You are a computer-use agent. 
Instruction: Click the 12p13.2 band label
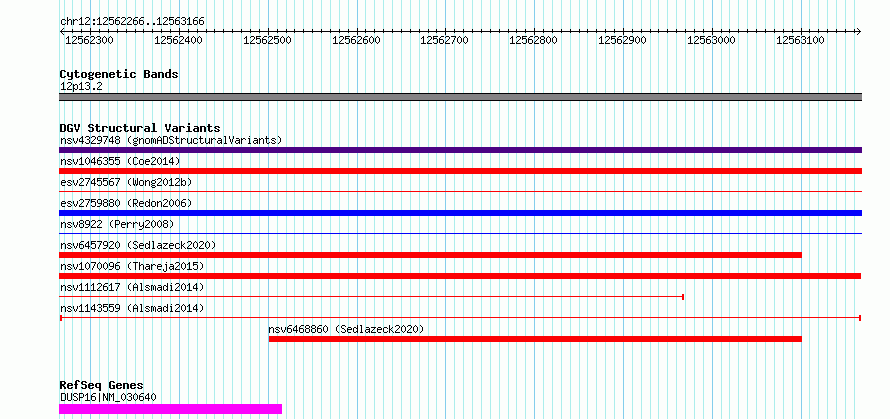81,87
